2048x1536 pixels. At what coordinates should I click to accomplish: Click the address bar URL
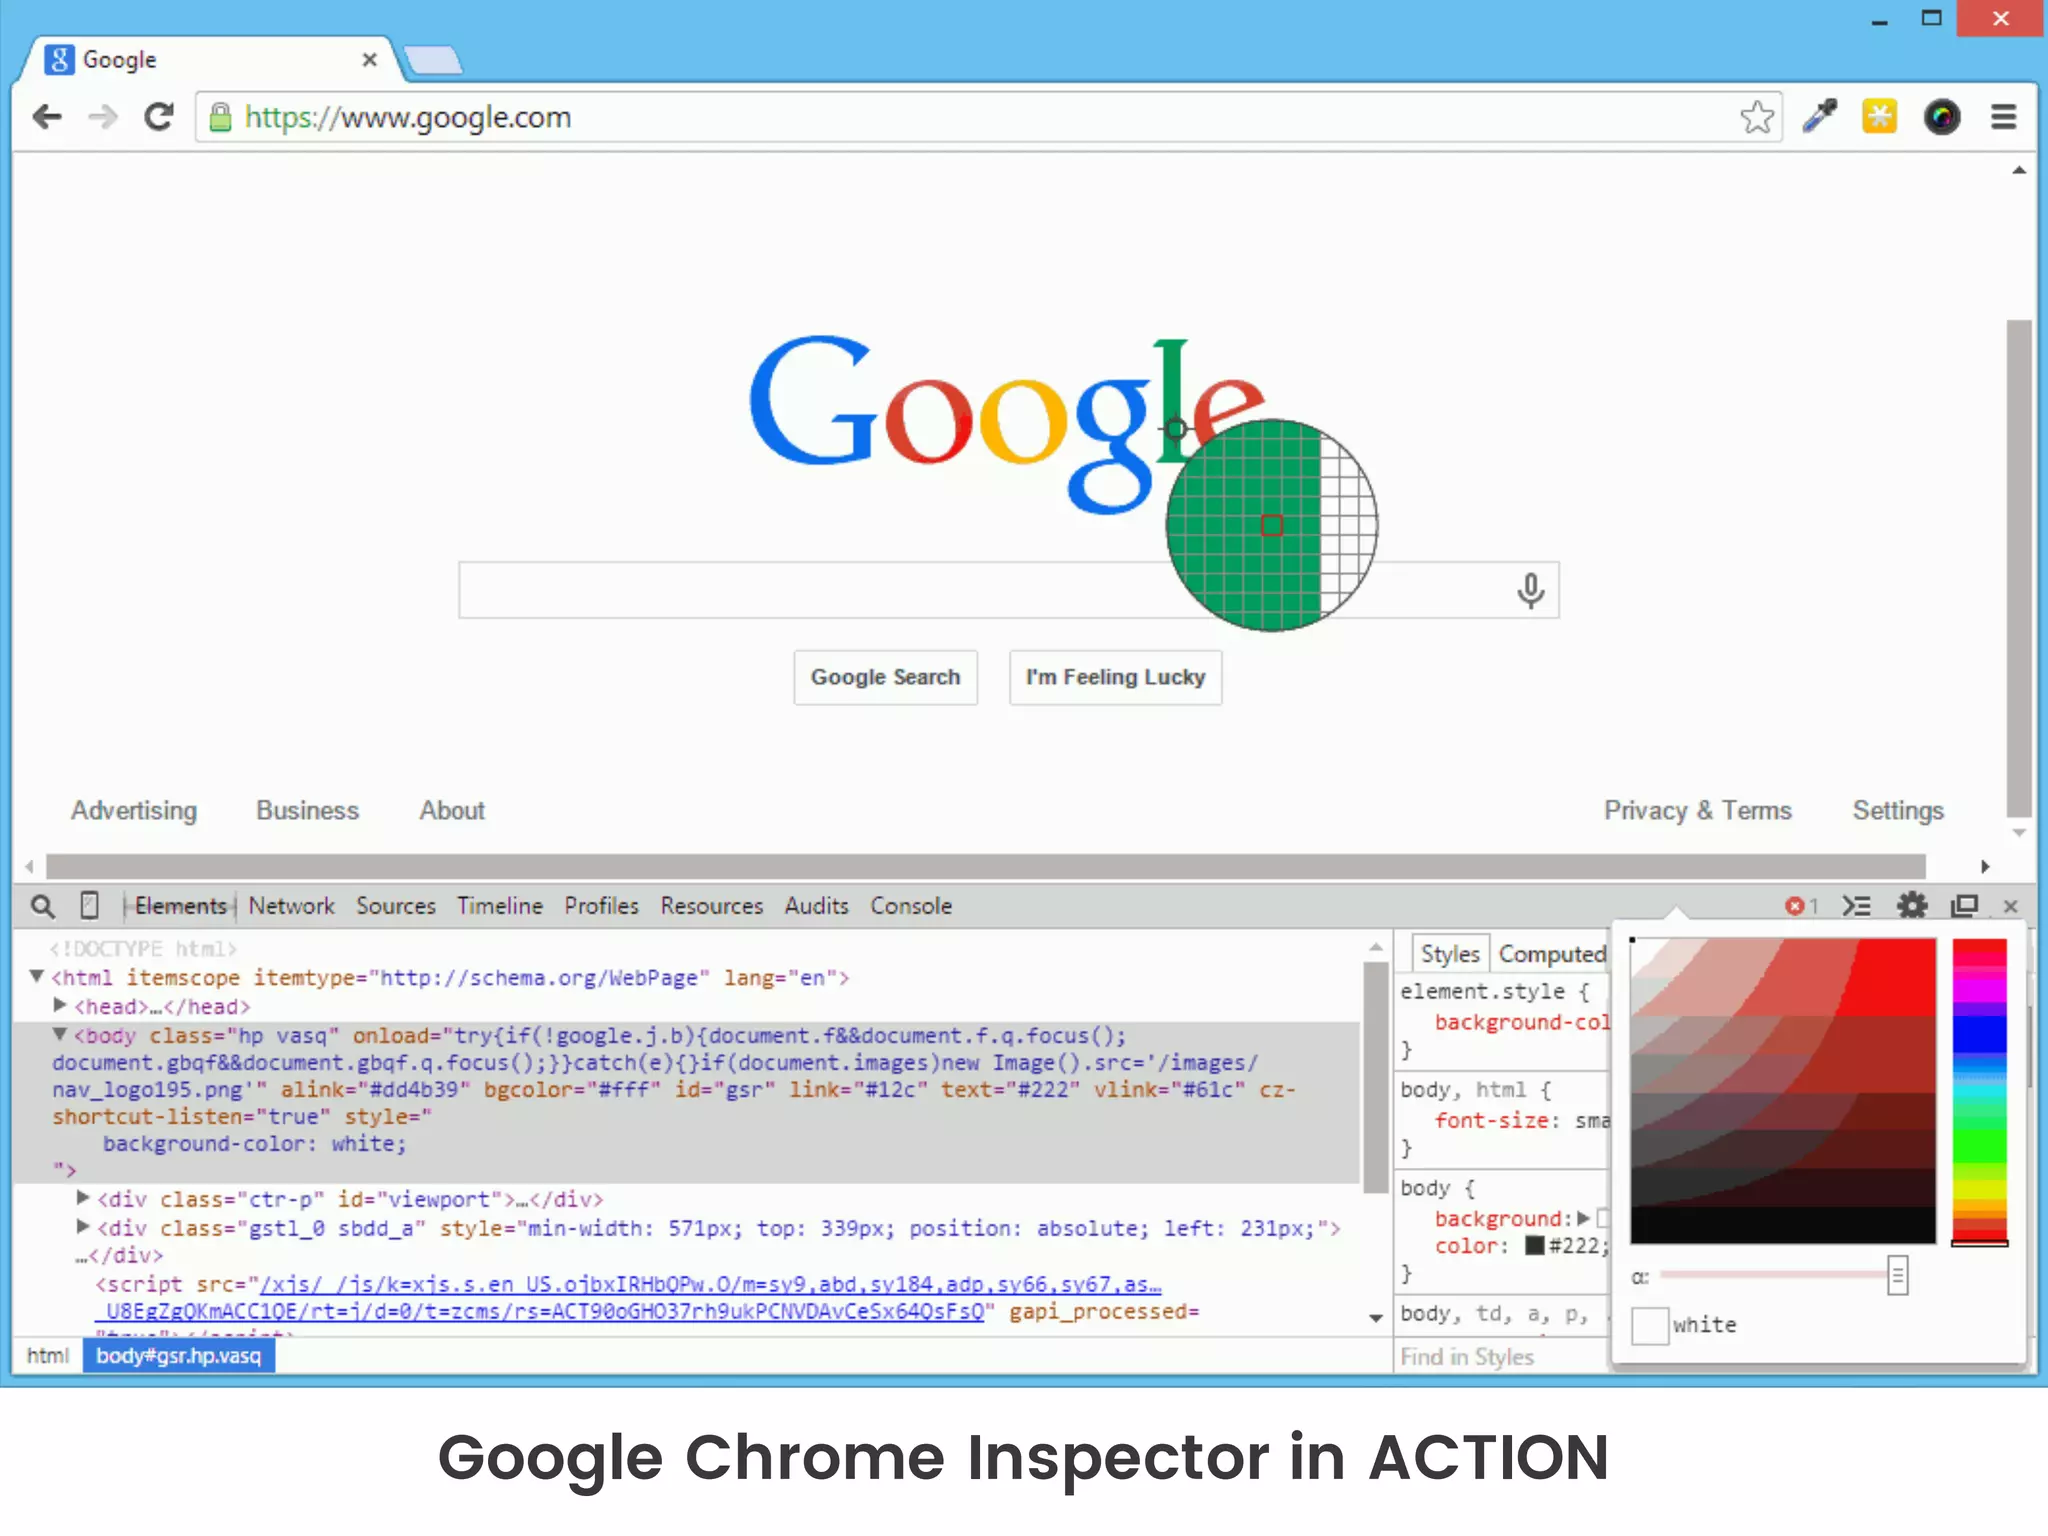click(408, 118)
